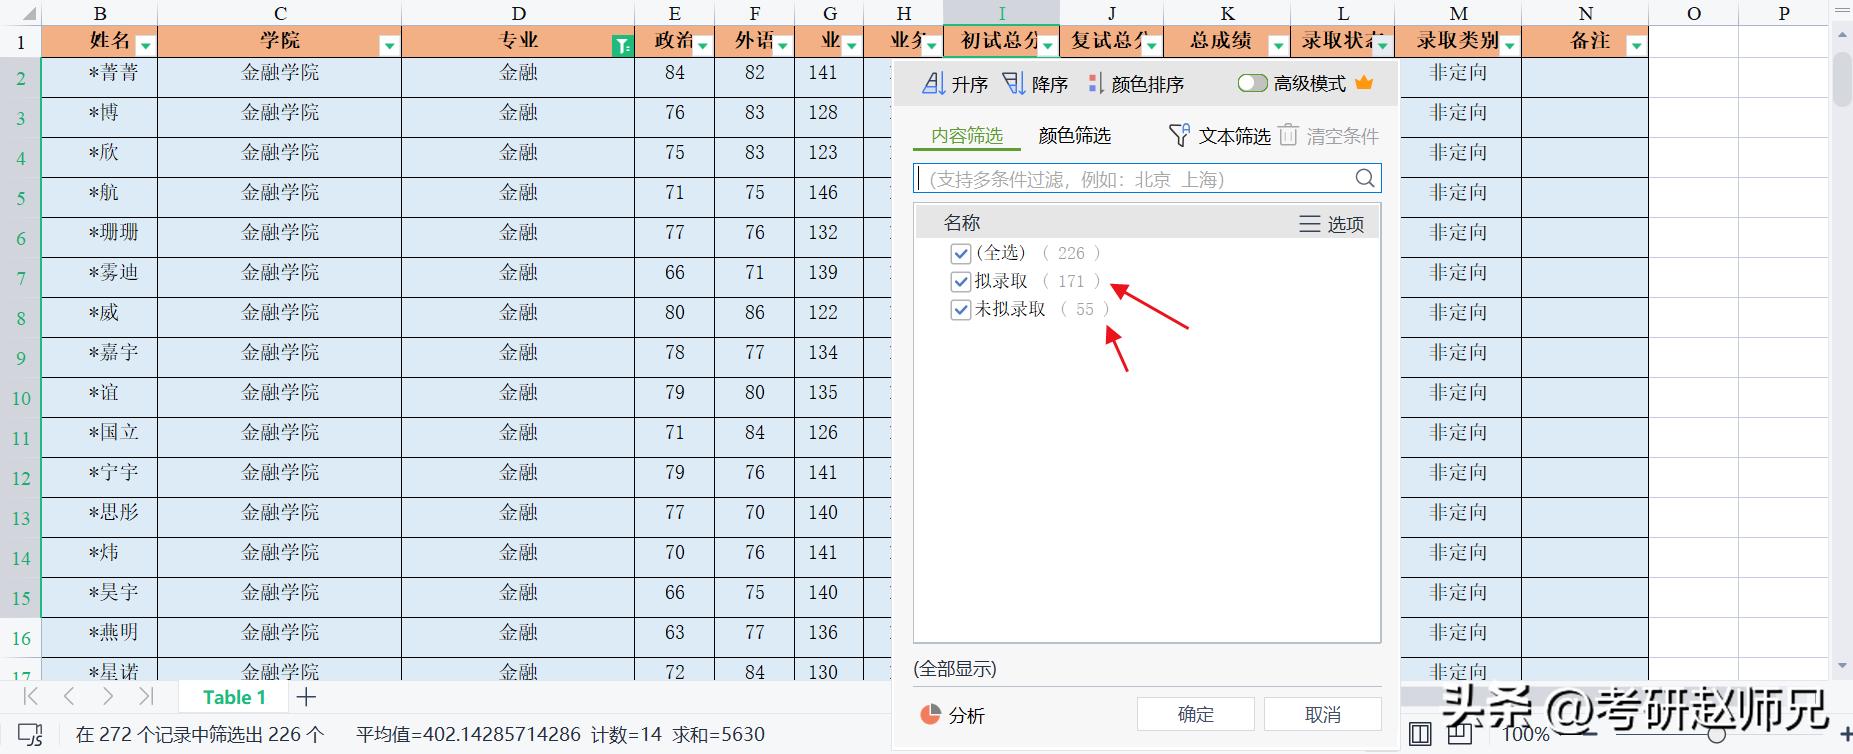Select column D header
This screenshot has width=1853, height=754.
tap(518, 13)
